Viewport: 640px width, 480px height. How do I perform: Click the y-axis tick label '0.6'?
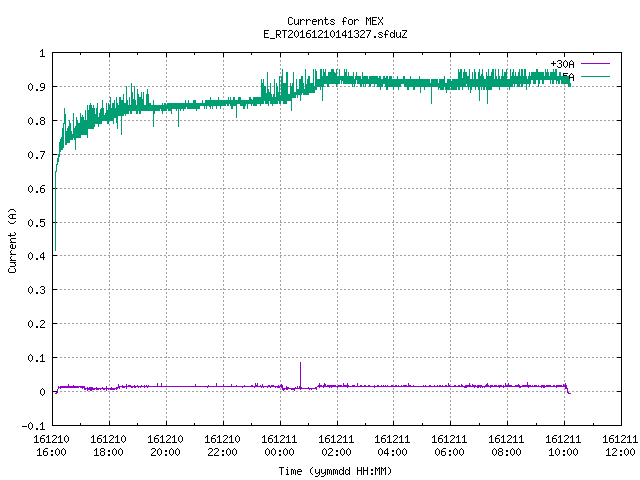click(36, 189)
